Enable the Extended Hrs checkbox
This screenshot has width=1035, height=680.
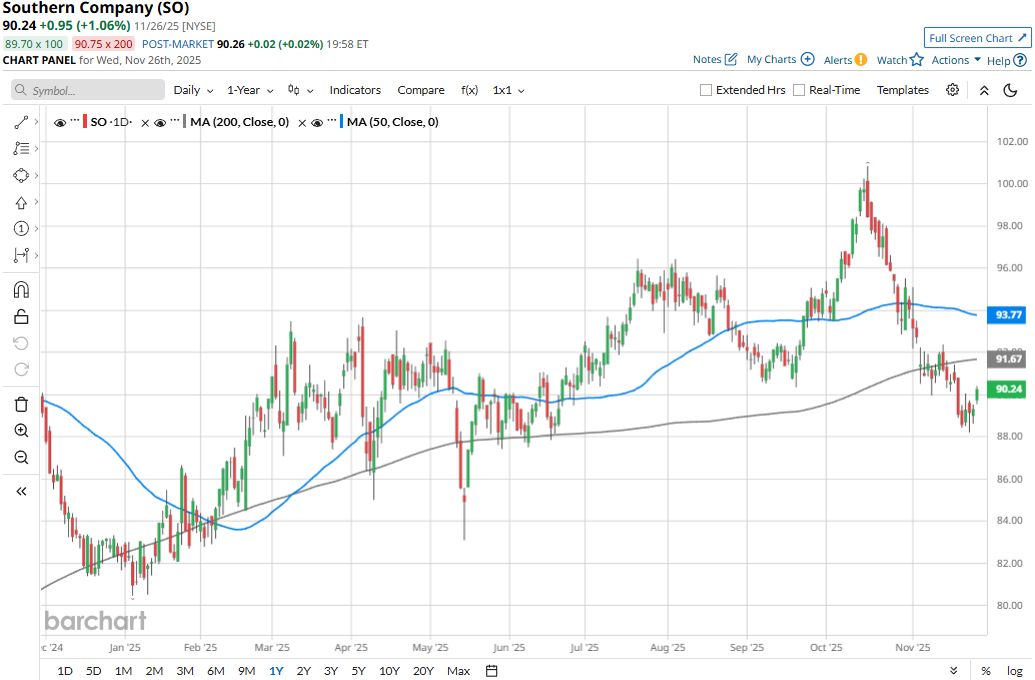(706, 90)
